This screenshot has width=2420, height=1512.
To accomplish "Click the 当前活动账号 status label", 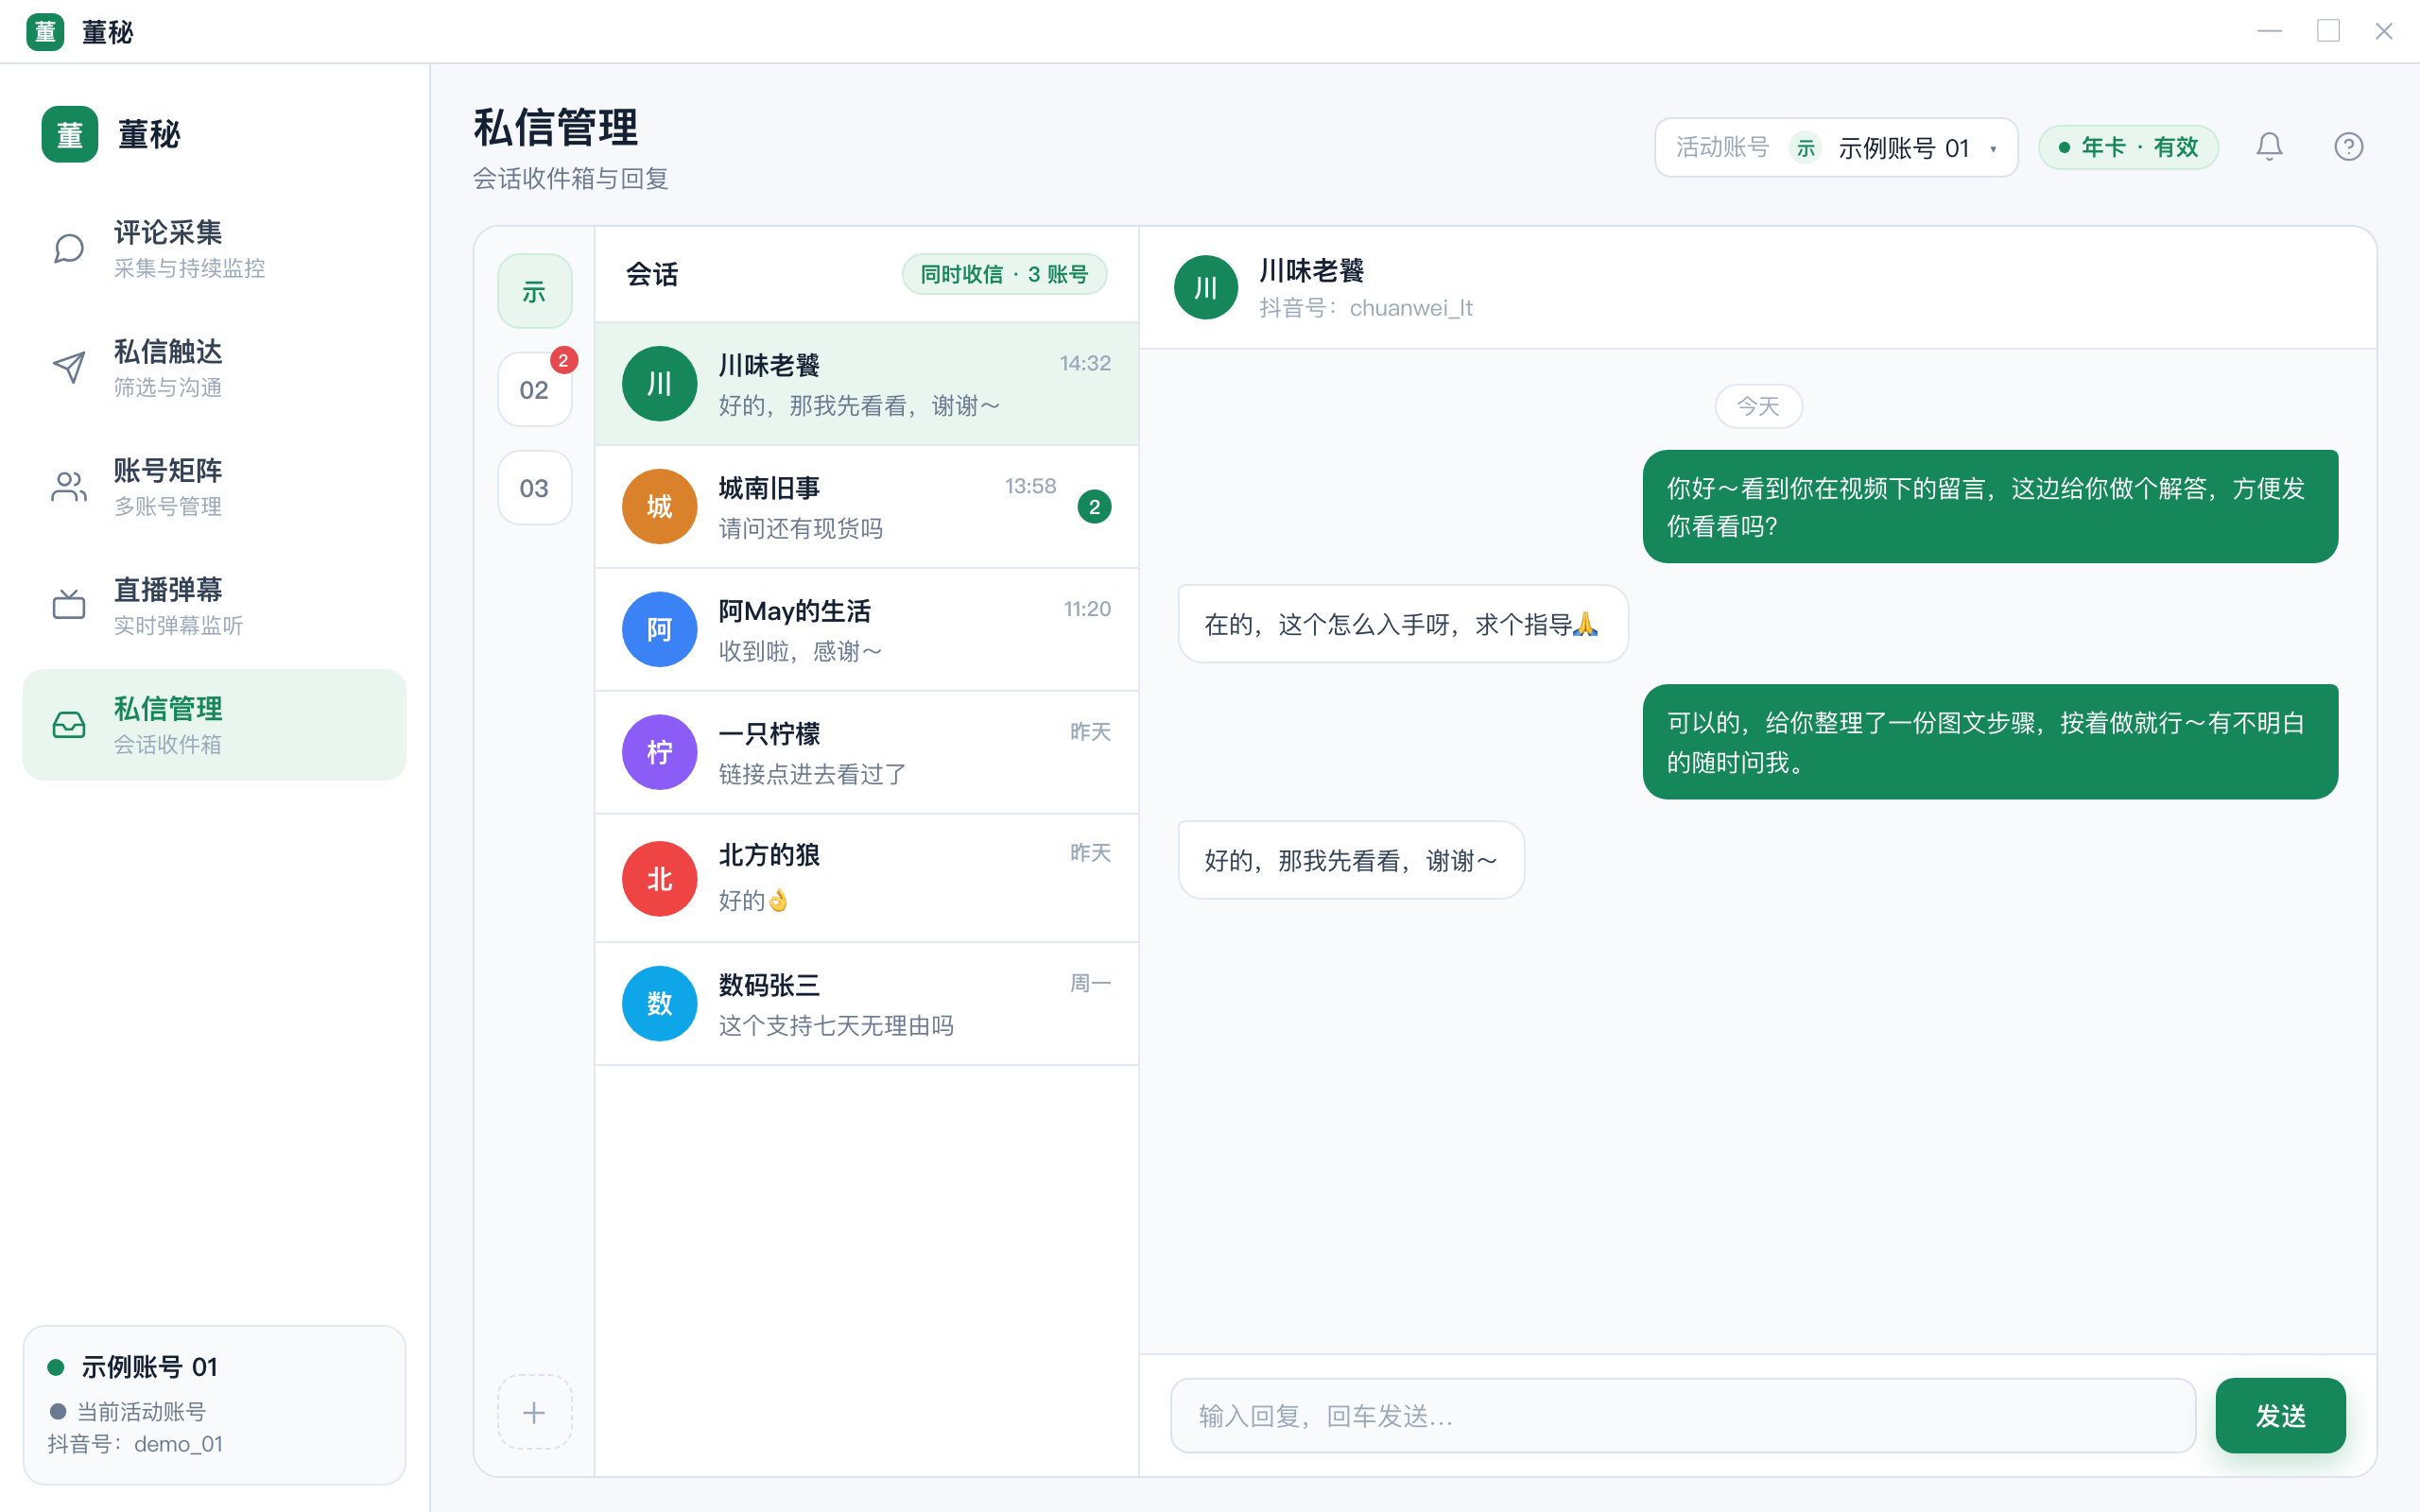I will coord(141,1411).
